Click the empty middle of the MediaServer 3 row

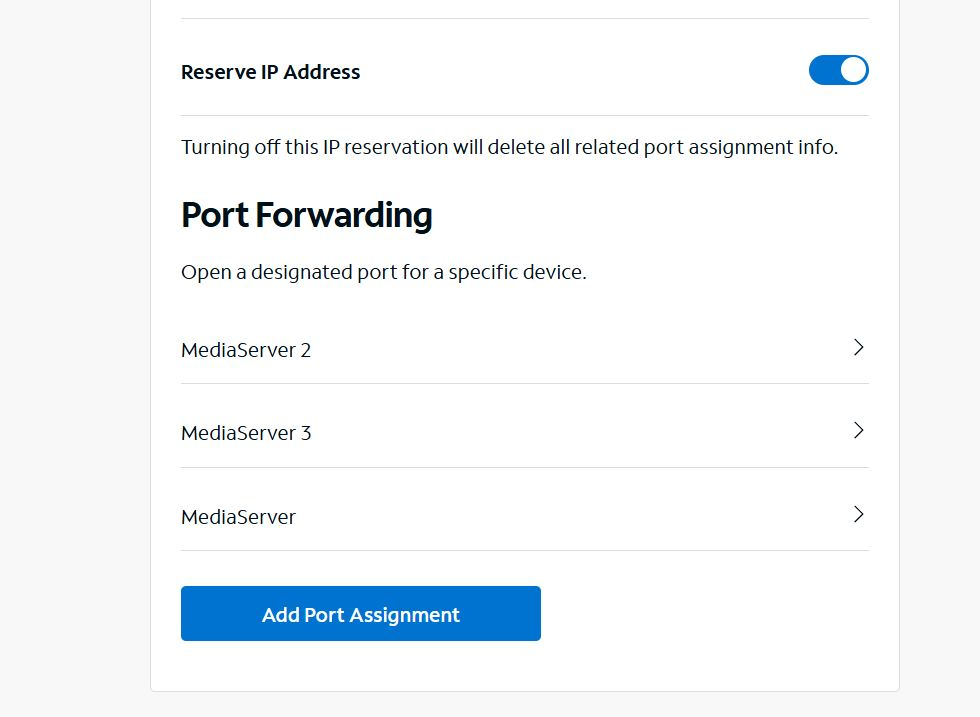(580, 433)
